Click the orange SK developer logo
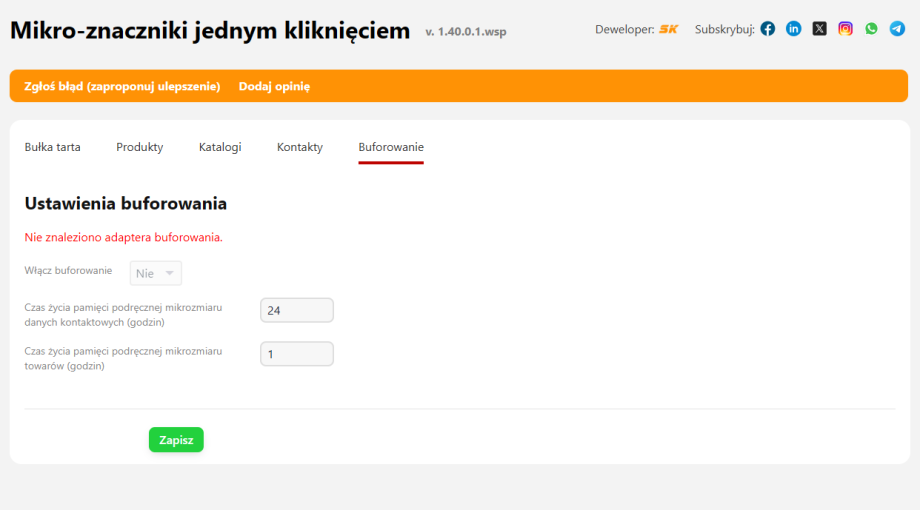The width and height of the screenshot is (920, 510). [668, 29]
